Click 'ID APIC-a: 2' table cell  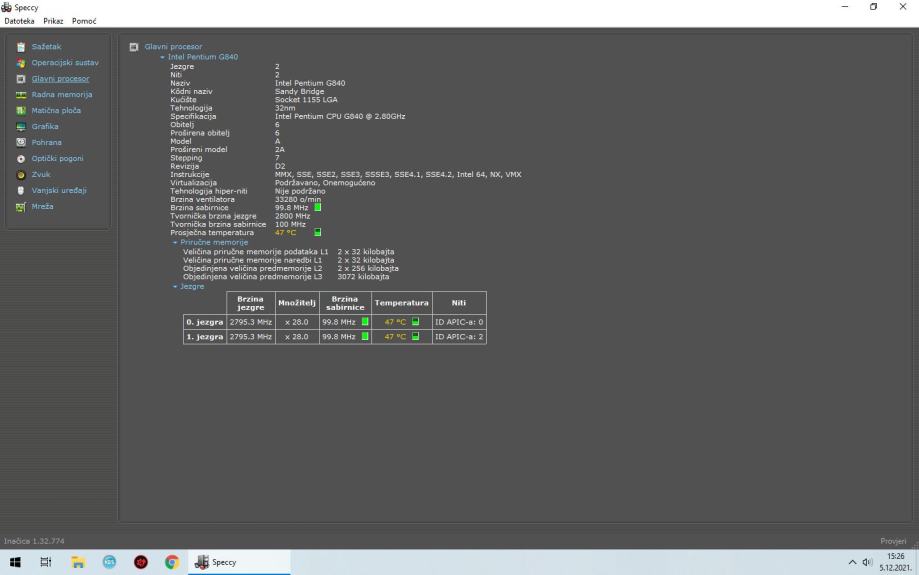click(459, 336)
